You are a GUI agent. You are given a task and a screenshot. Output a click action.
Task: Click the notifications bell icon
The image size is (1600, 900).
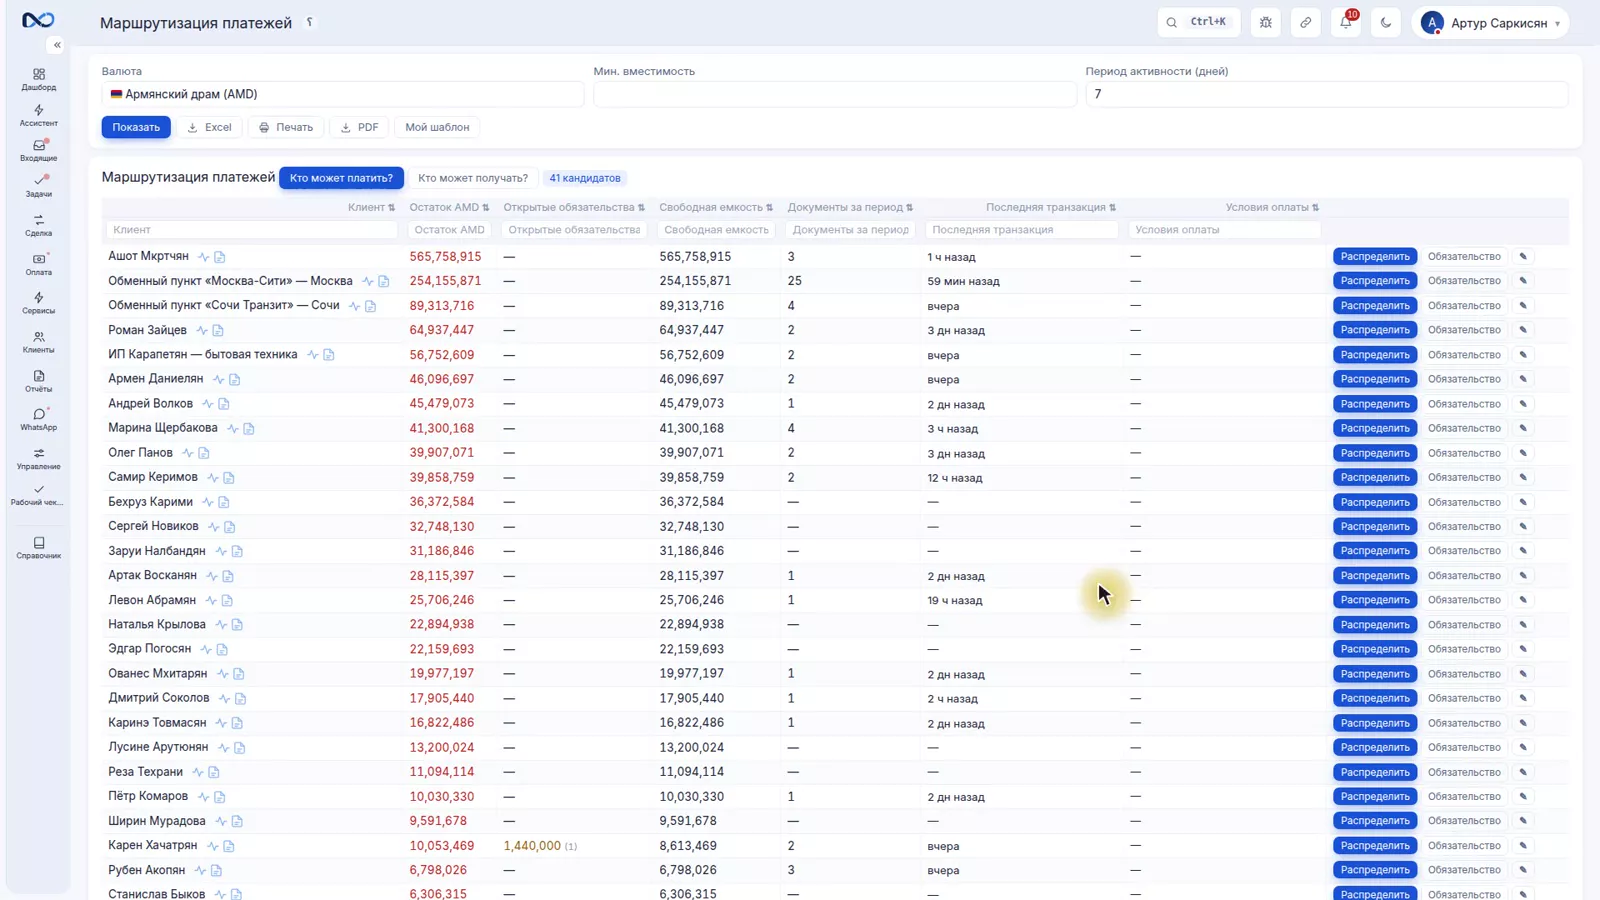coord(1346,22)
